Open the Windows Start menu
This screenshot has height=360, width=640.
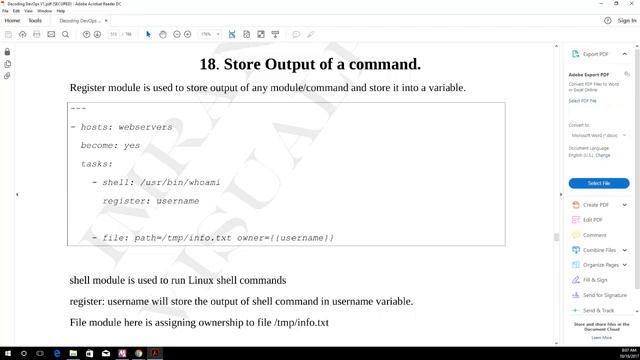tap(7, 353)
